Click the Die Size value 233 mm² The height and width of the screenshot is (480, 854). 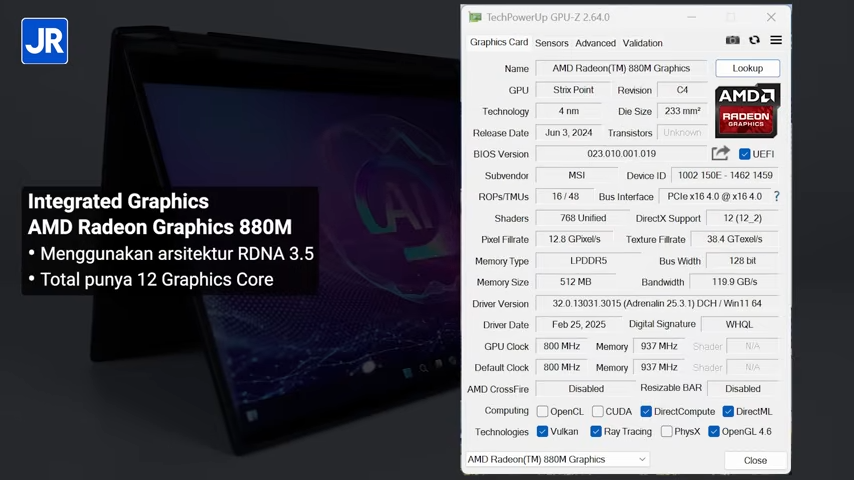(x=682, y=111)
